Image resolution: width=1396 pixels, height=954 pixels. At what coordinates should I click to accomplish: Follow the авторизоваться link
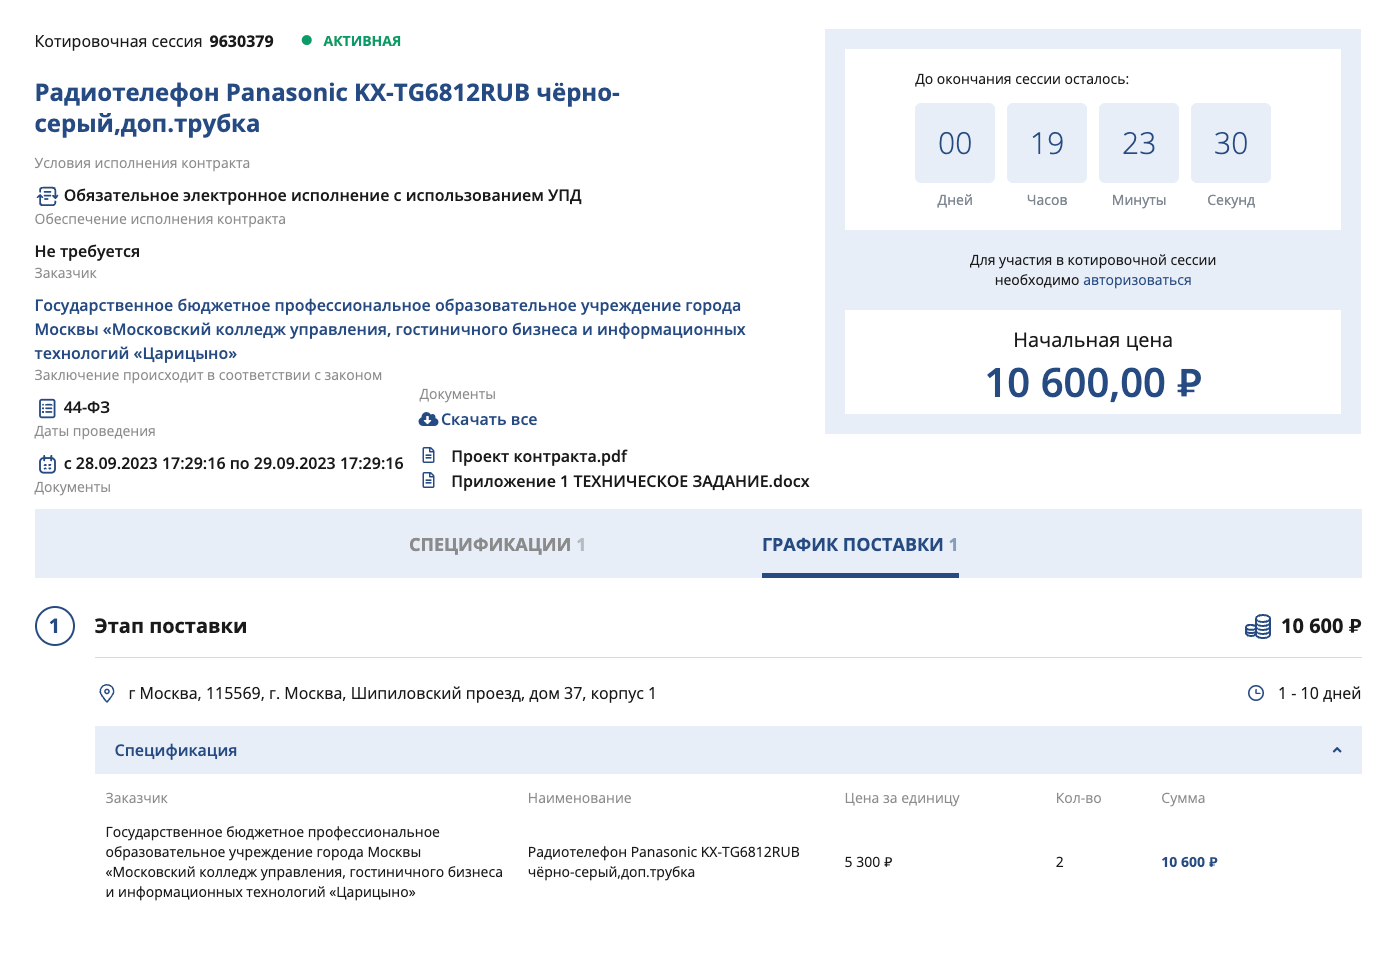click(1137, 280)
